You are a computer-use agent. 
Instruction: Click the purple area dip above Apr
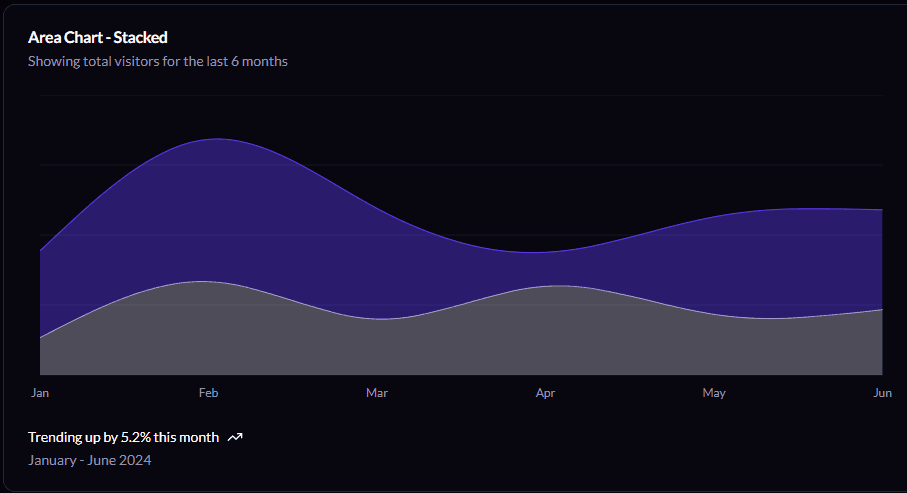click(x=543, y=268)
